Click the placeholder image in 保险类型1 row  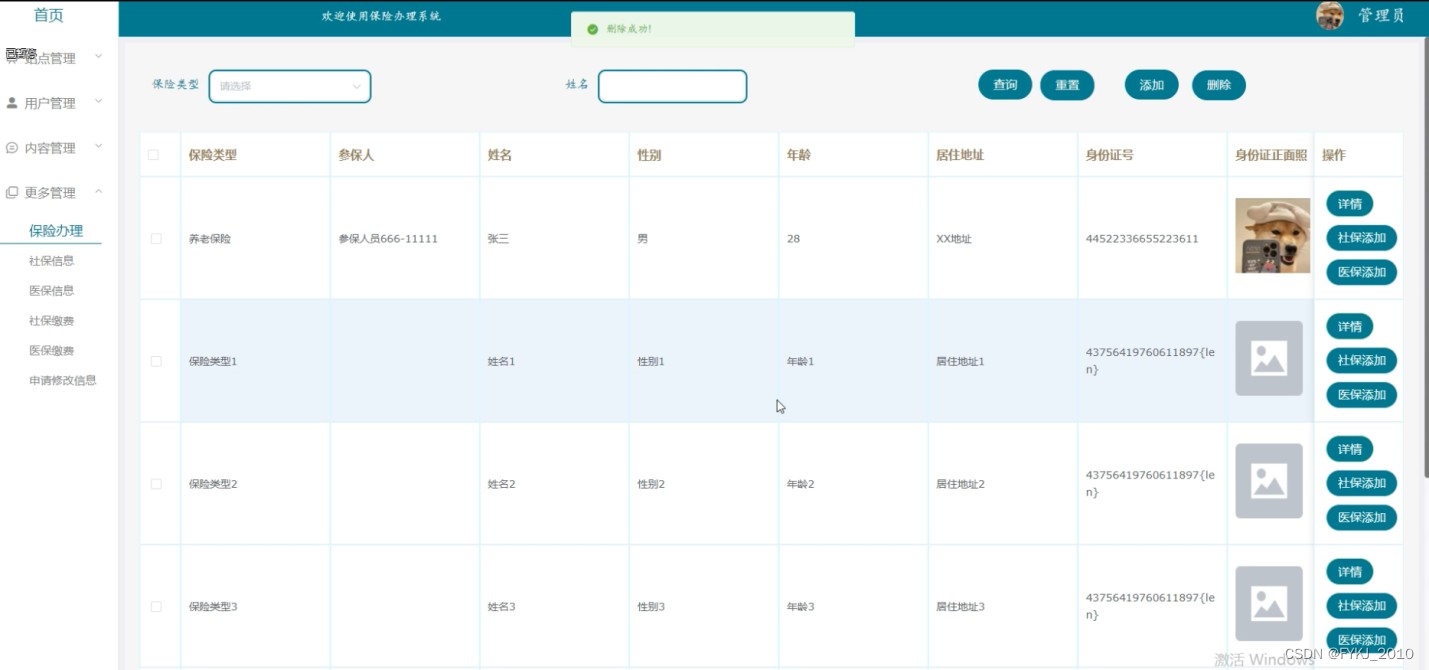[1269, 358]
